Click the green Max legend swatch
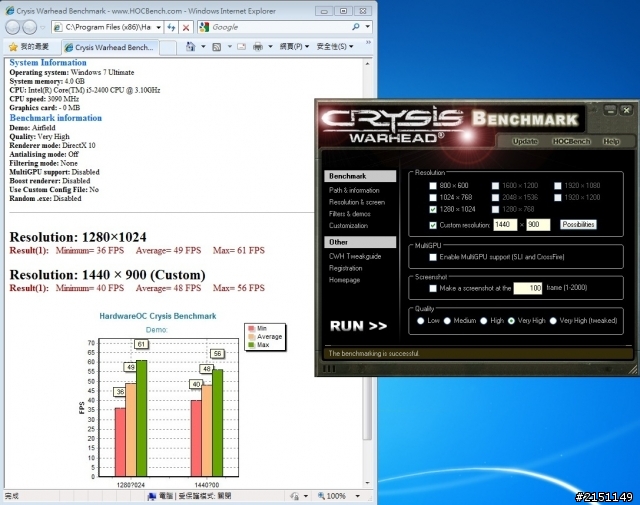Image resolution: width=640 pixels, height=505 pixels. 251,345
